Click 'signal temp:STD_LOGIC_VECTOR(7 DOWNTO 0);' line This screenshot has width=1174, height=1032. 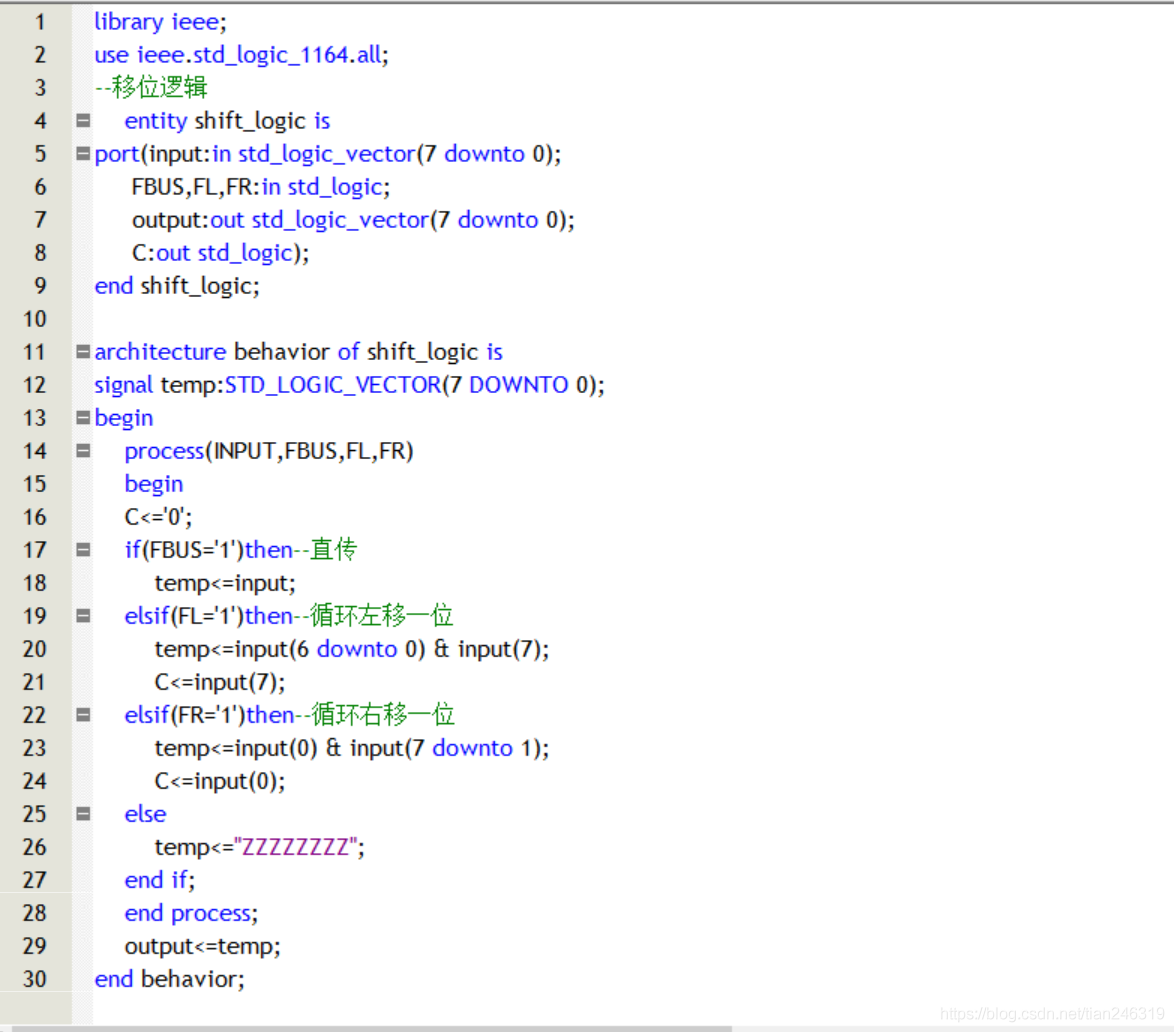coord(349,384)
